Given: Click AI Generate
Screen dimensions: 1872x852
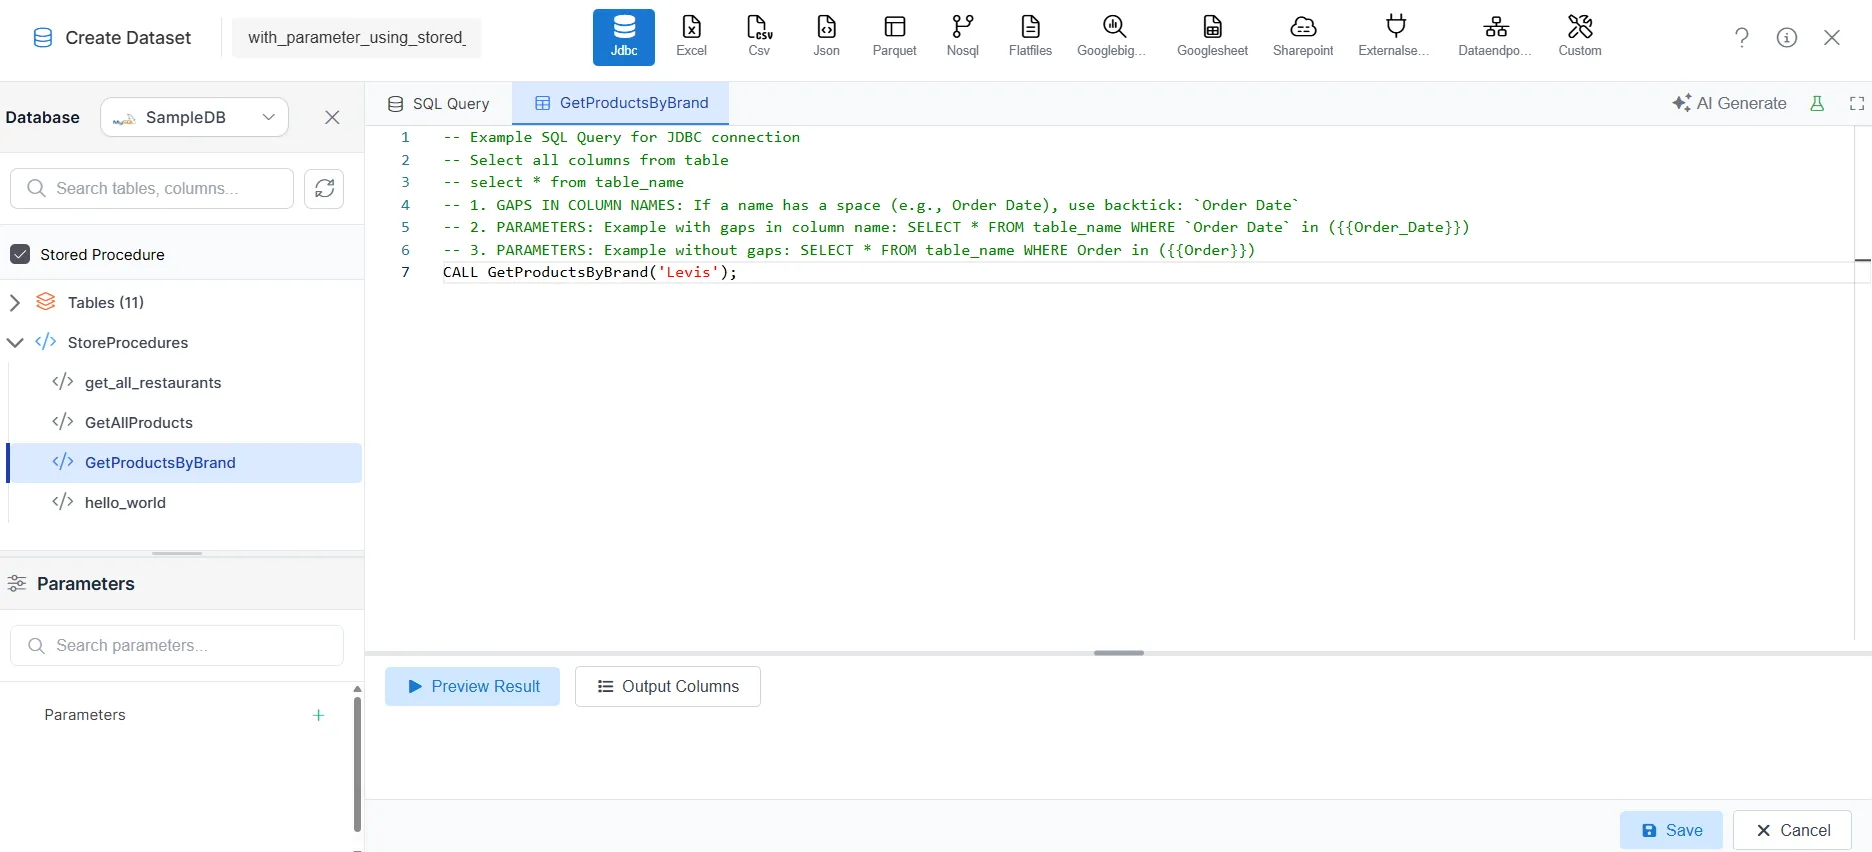Looking at the screenshot, I should click(1729, 103).
